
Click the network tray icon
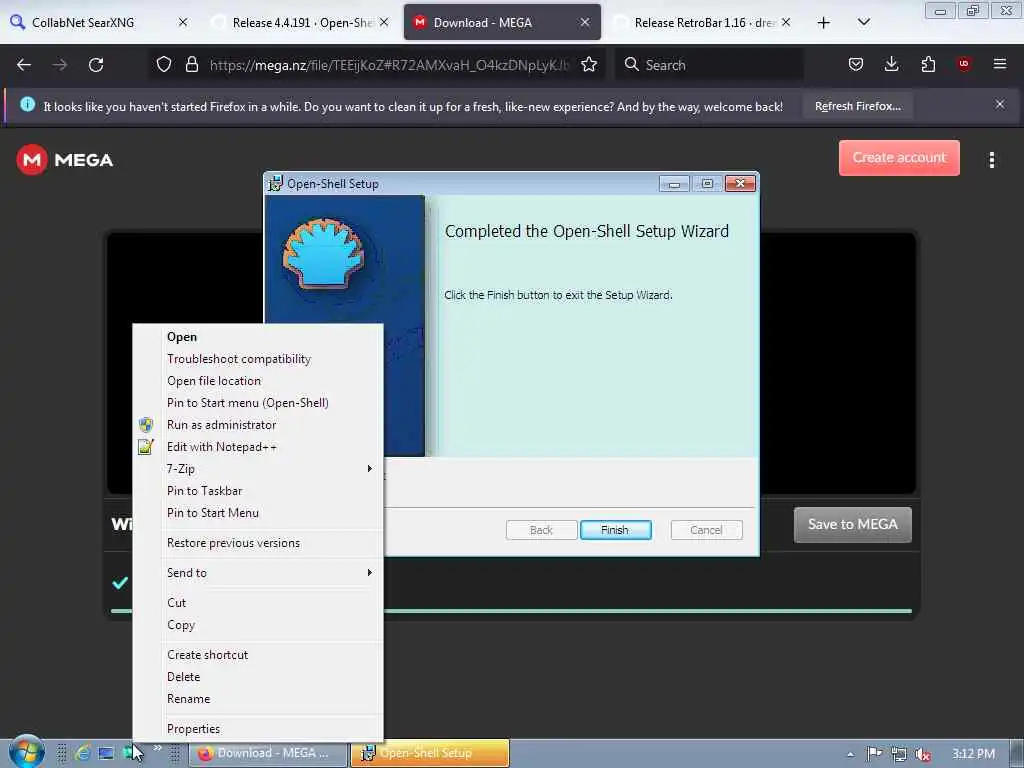pos(899,754)
